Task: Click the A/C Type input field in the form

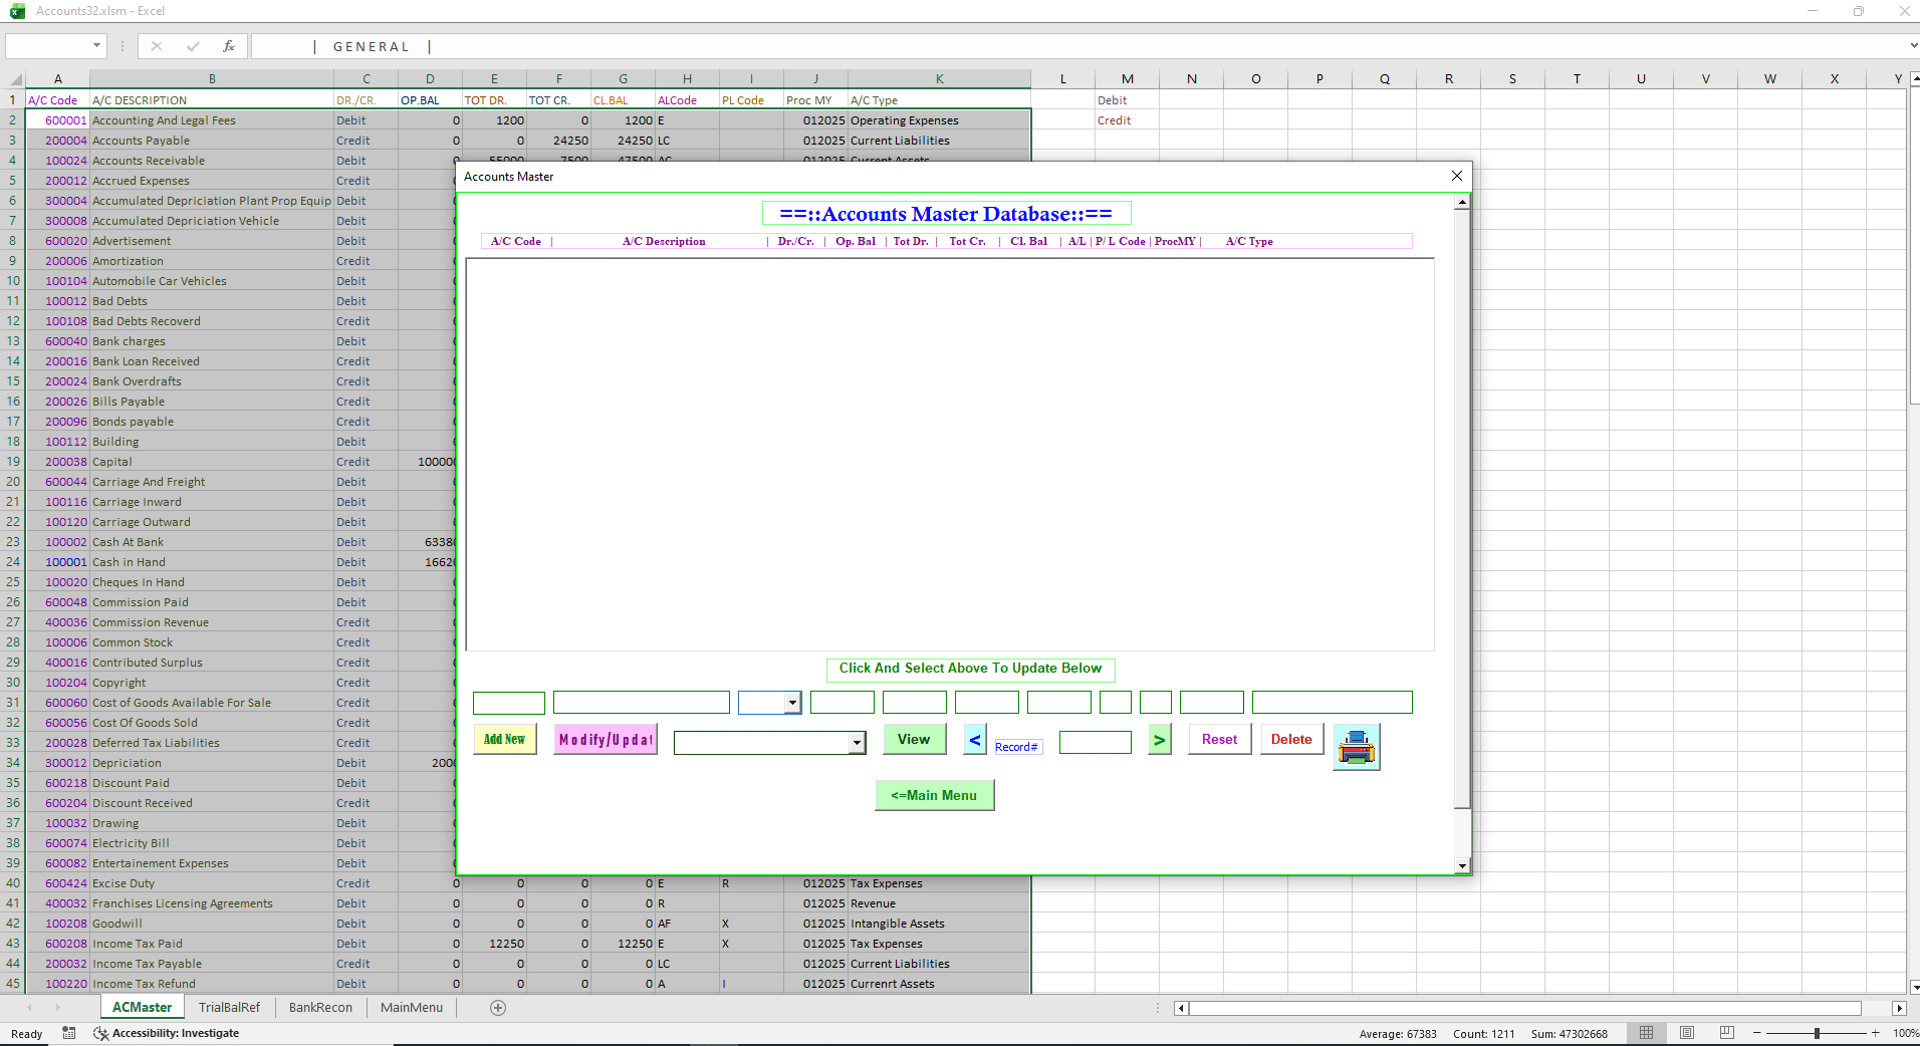Action: 1332,703
